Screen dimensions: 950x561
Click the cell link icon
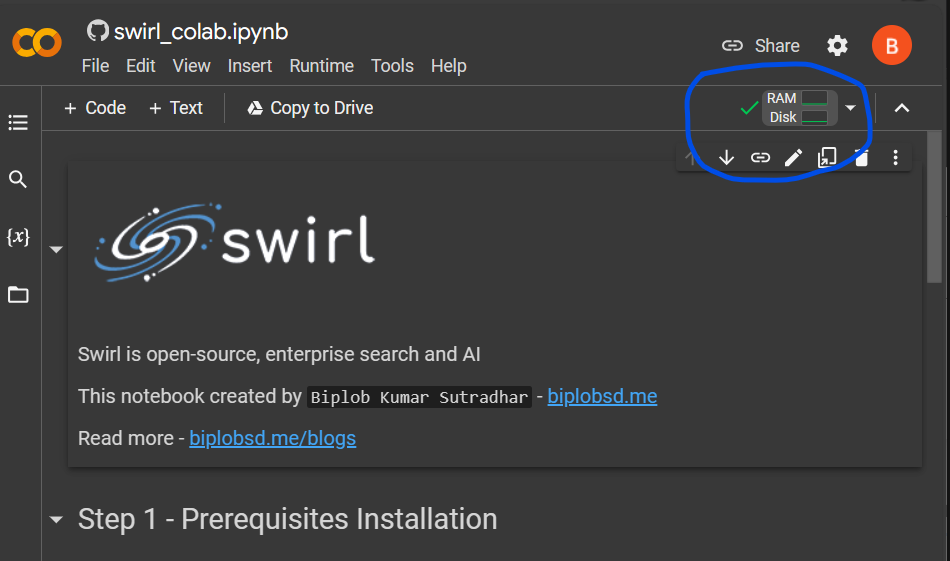[x=760, y=158]
